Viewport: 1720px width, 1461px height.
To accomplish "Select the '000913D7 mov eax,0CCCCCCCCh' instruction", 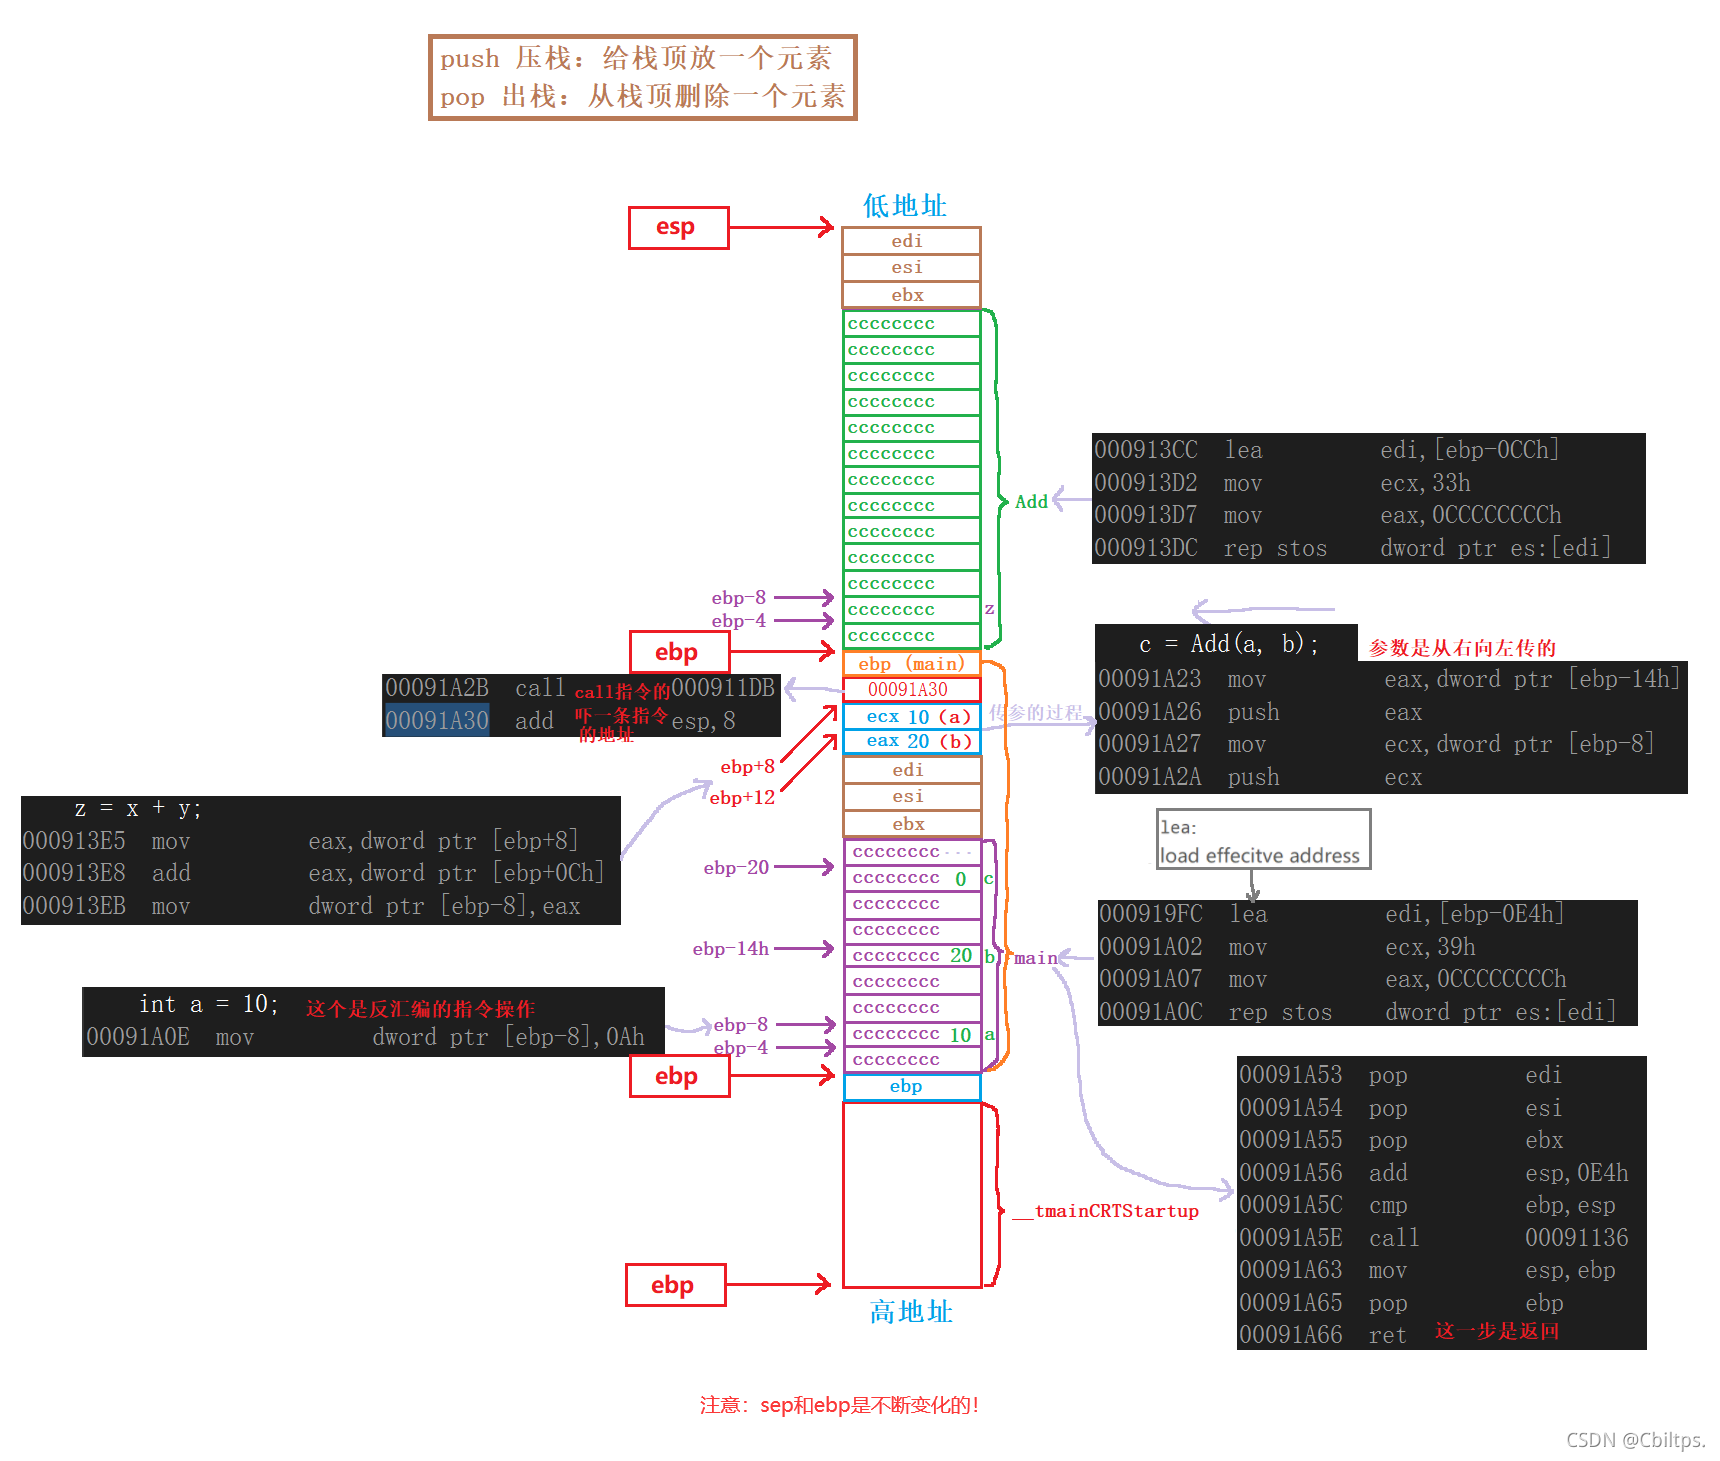I will [x=1327, y=515].
